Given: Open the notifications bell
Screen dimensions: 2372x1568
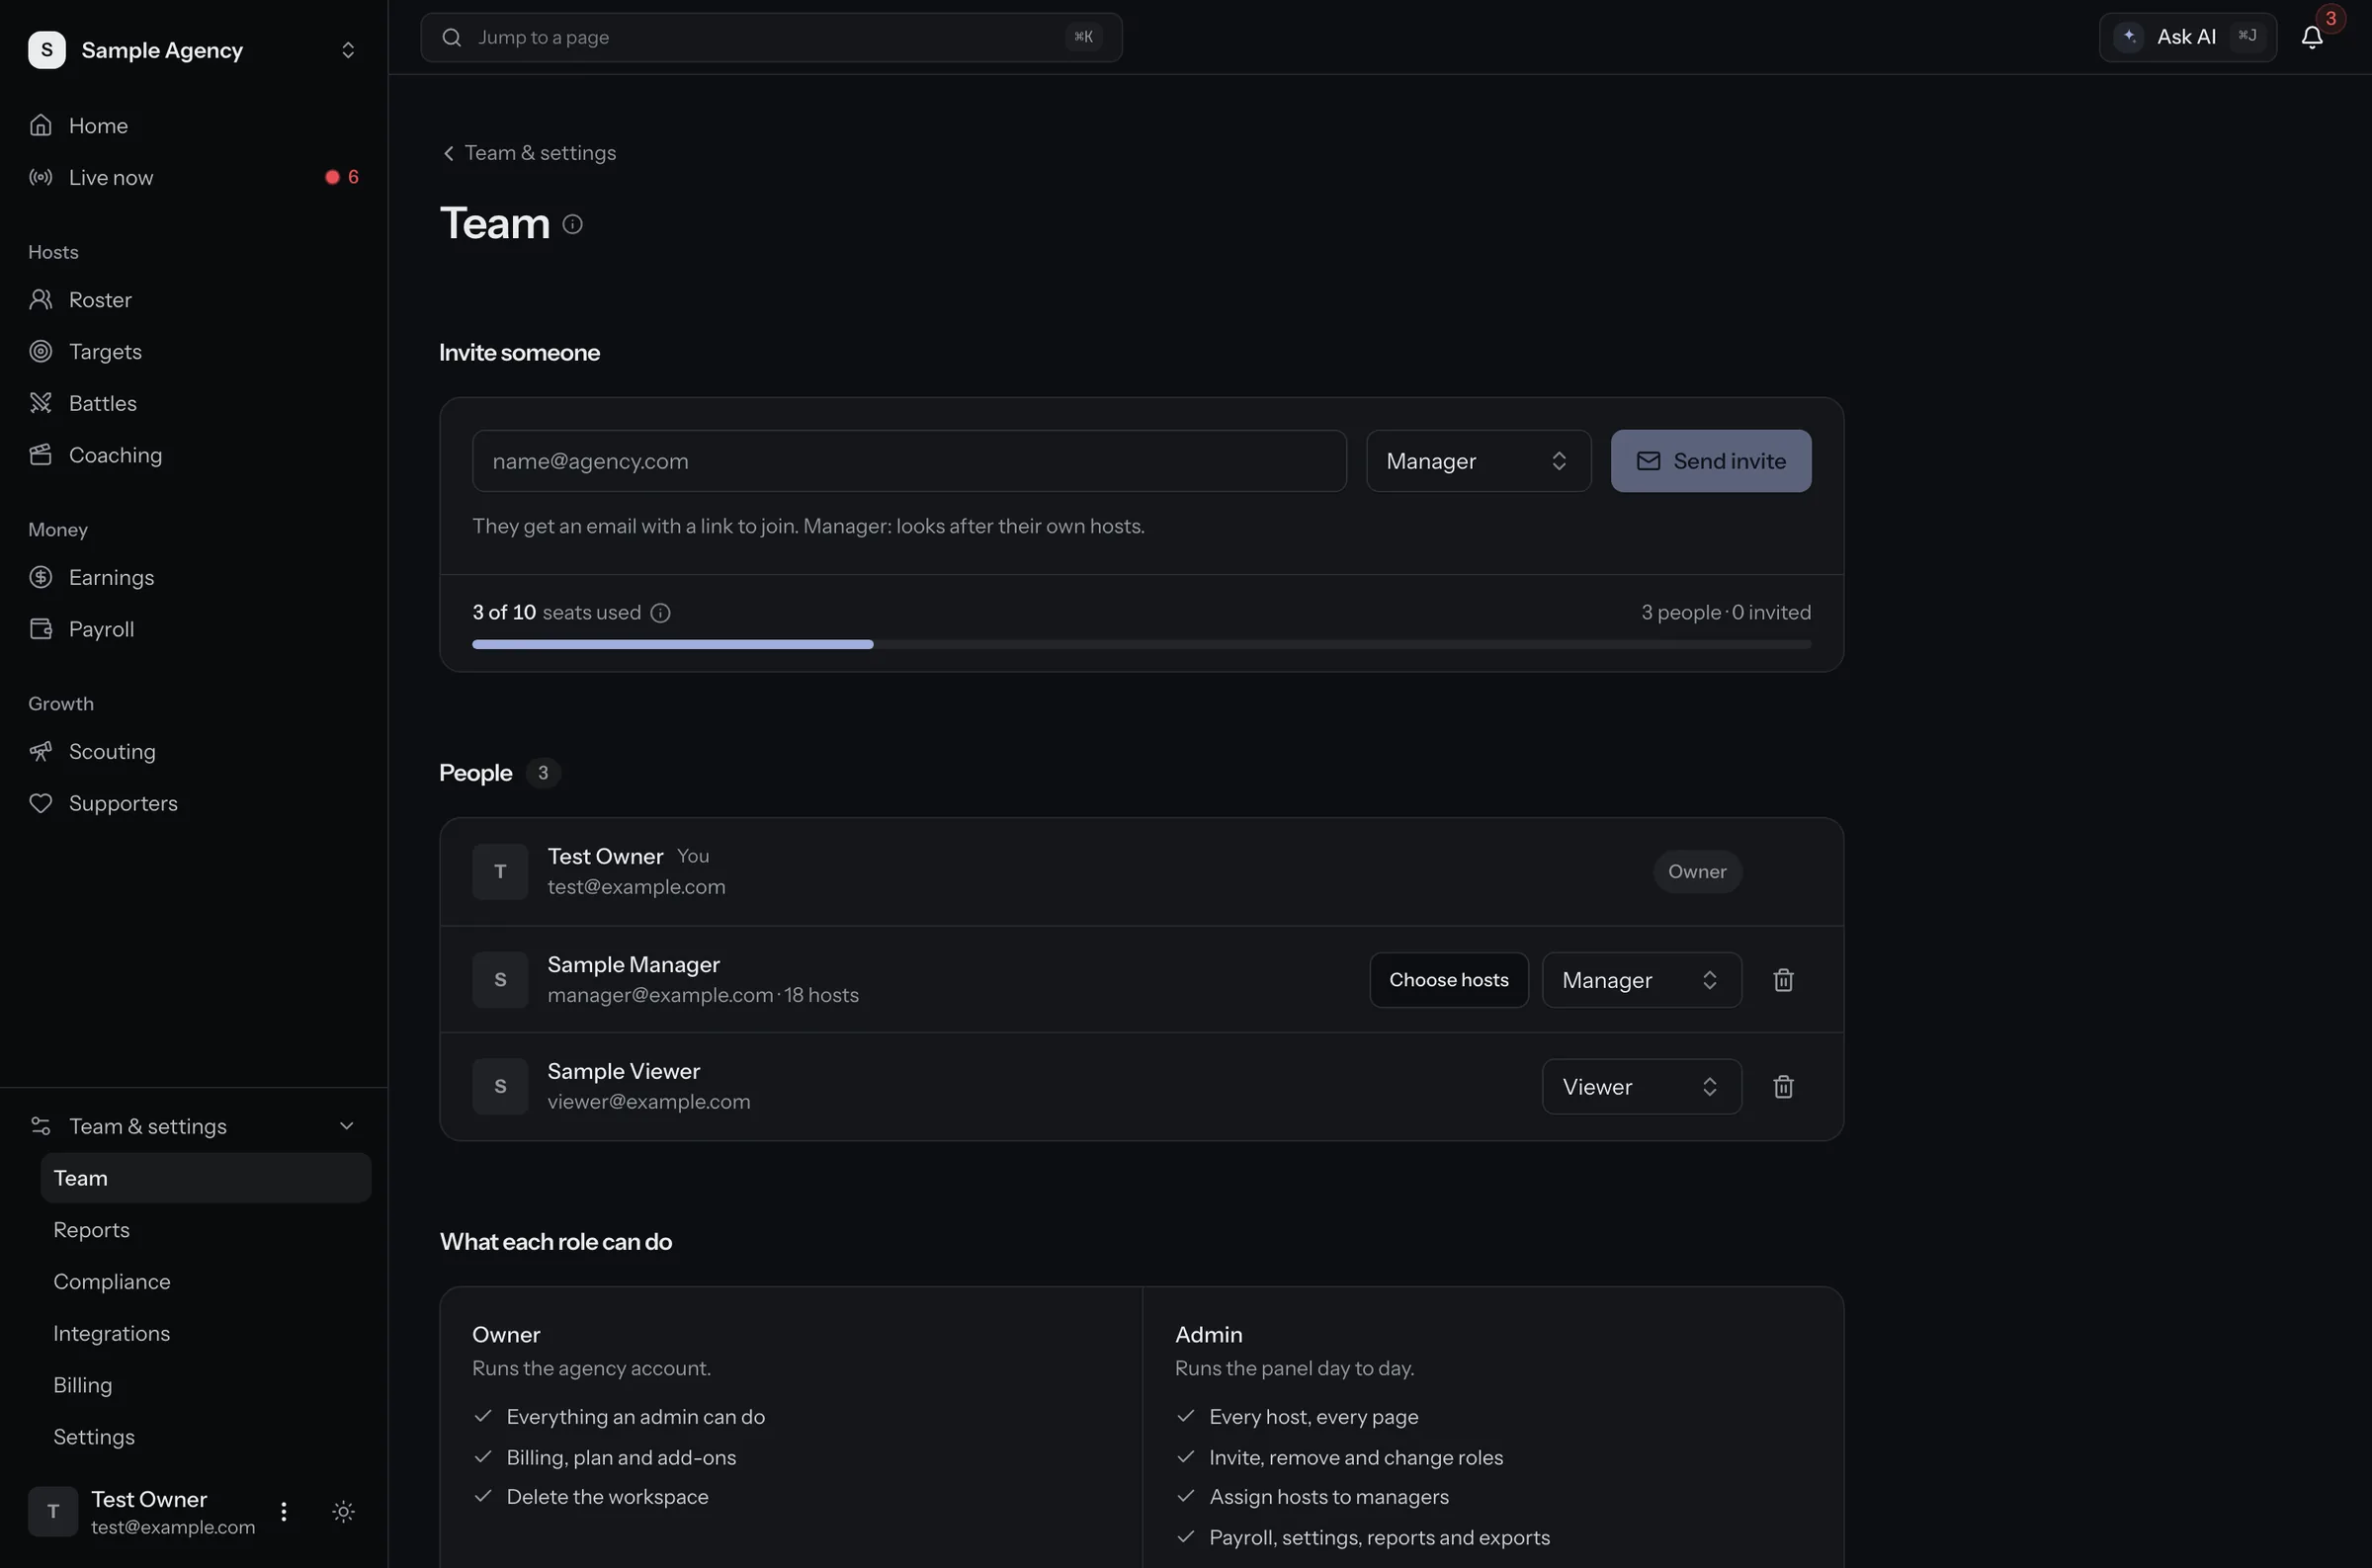Looking at the screenshot, I should pos(2311,37).
